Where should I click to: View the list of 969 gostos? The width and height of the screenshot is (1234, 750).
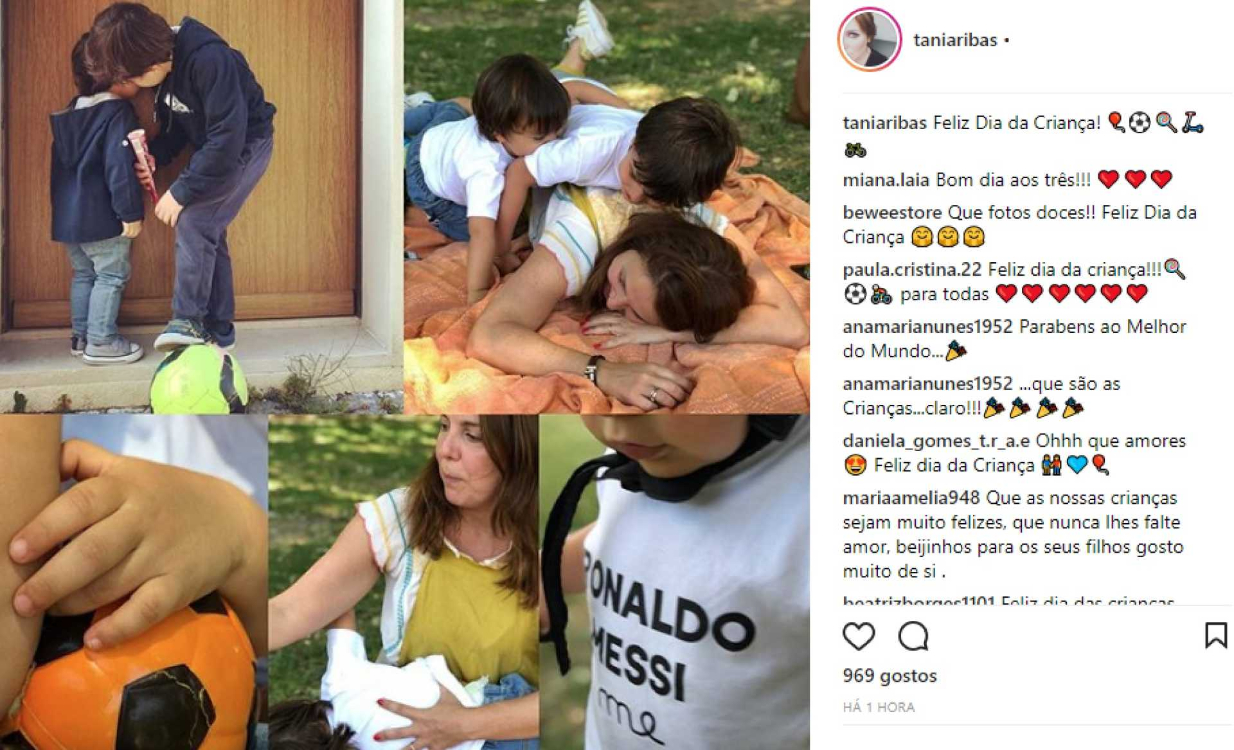(x=889, y=676)
